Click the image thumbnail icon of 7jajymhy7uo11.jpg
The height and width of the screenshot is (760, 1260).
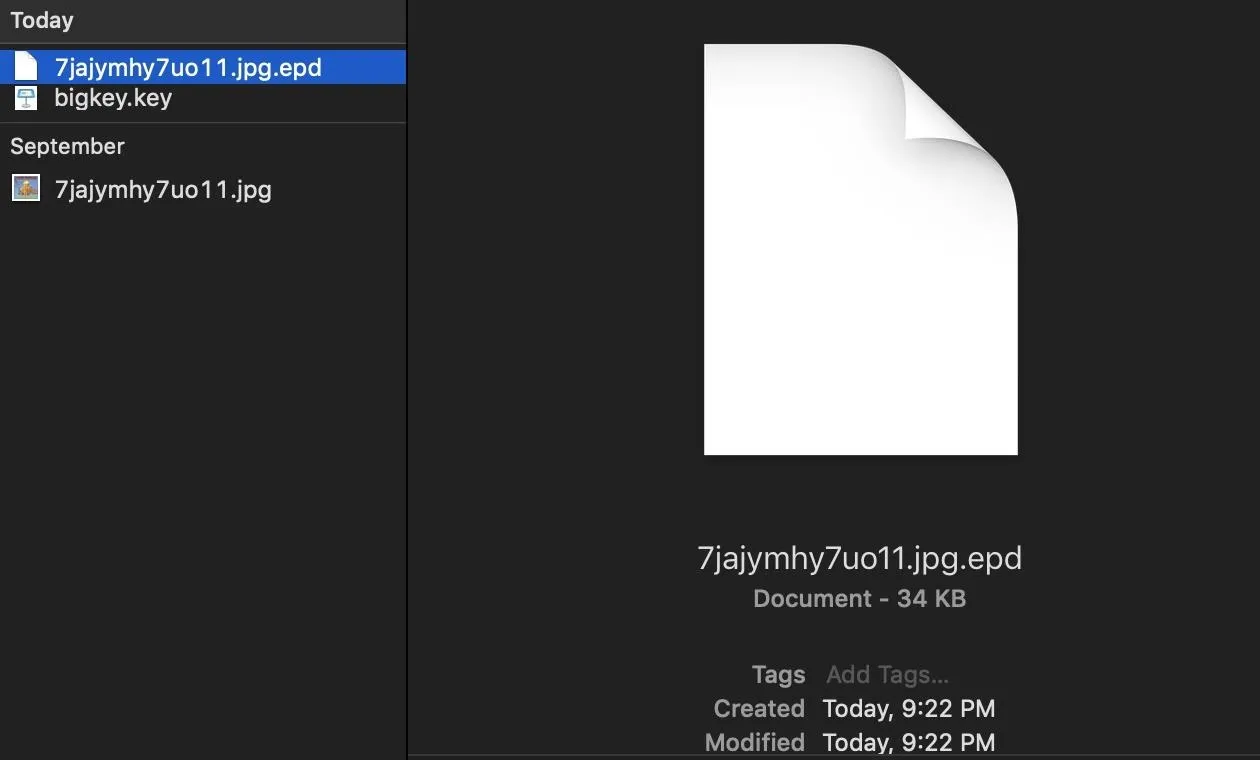click(x=26, y=188)
